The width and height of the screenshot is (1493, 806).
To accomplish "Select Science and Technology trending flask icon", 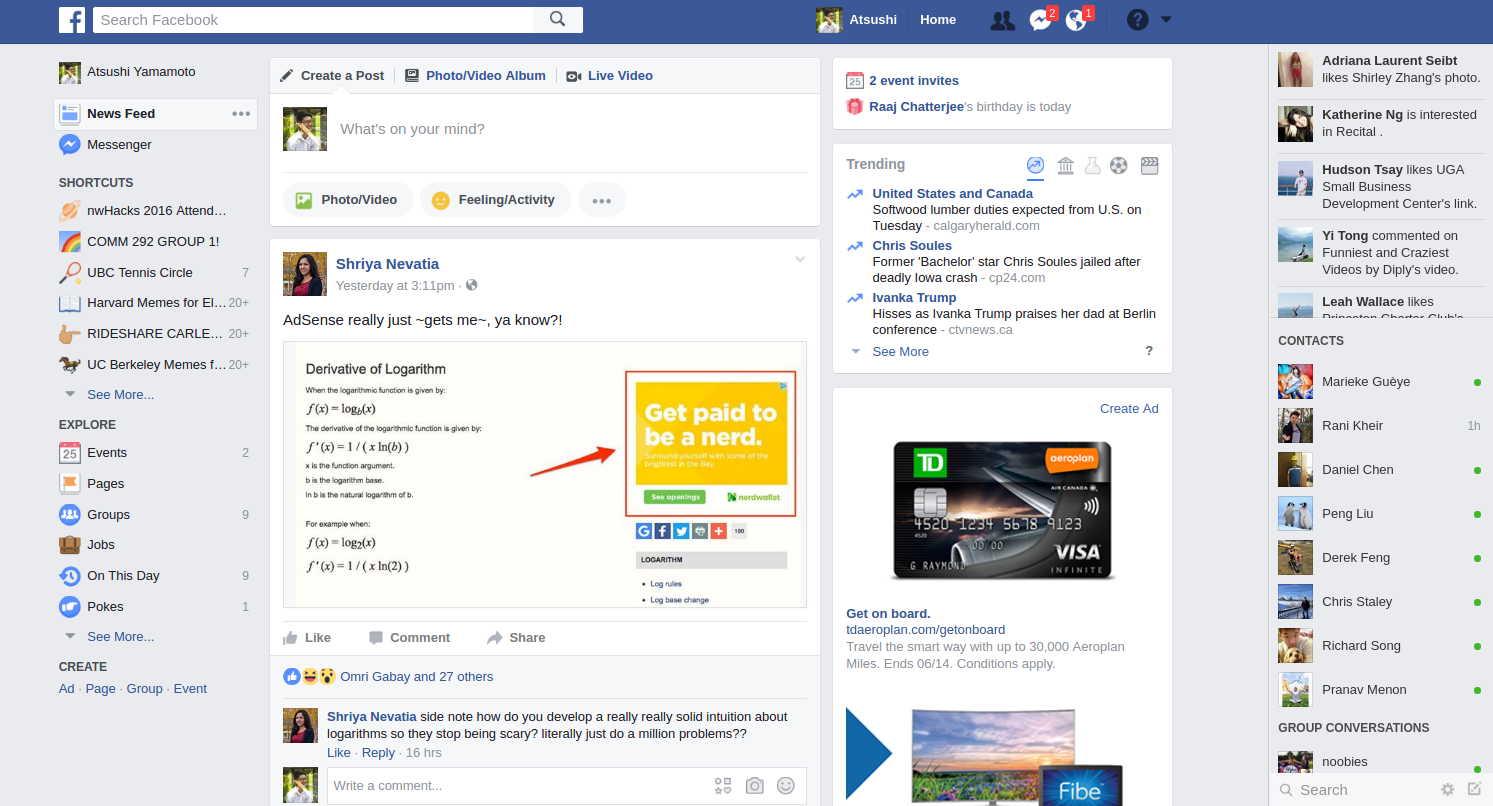I will coord(1092,165).
